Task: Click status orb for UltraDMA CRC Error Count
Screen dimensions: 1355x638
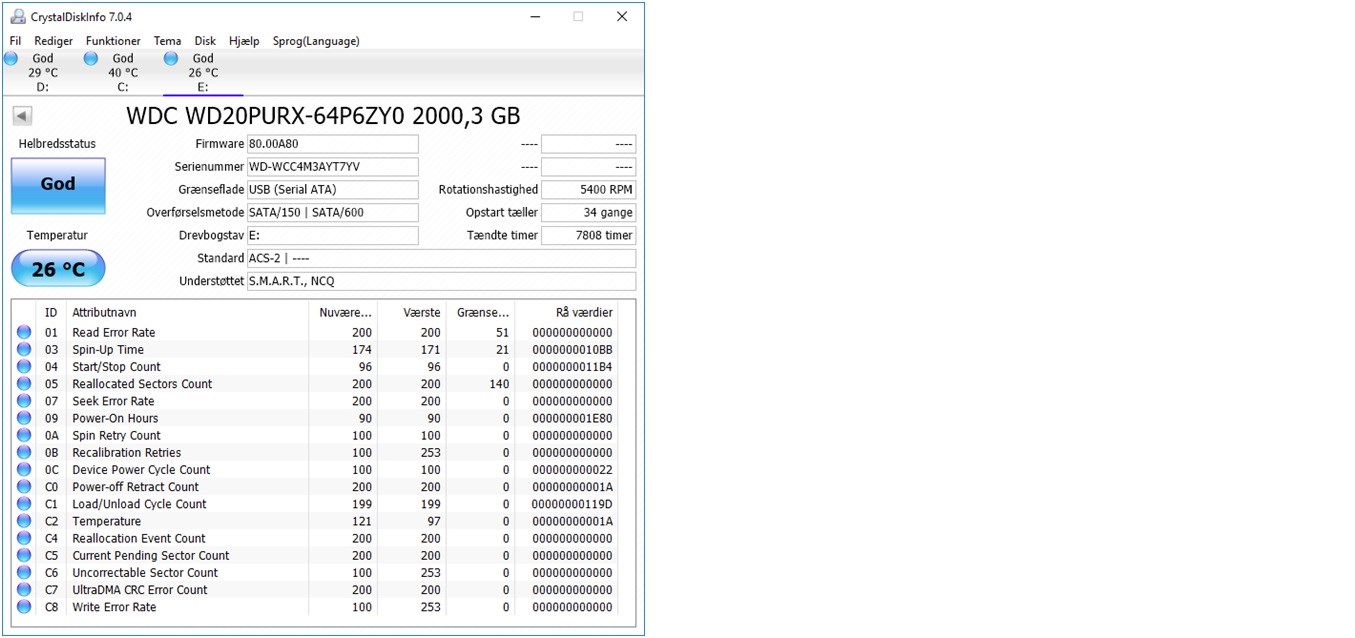Action: 24,589
